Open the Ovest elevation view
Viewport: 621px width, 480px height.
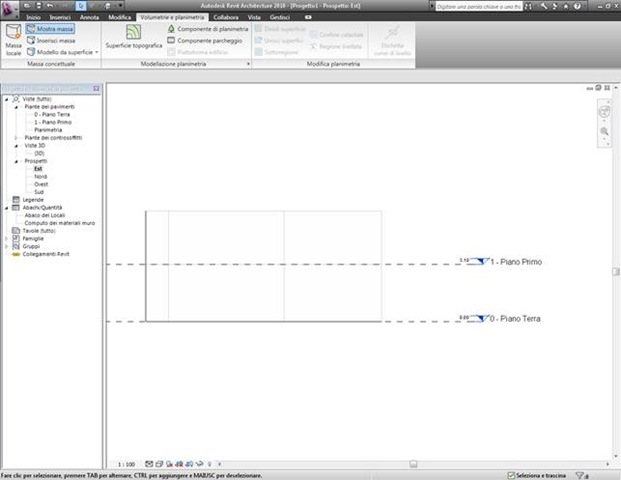tap(41, 184)
